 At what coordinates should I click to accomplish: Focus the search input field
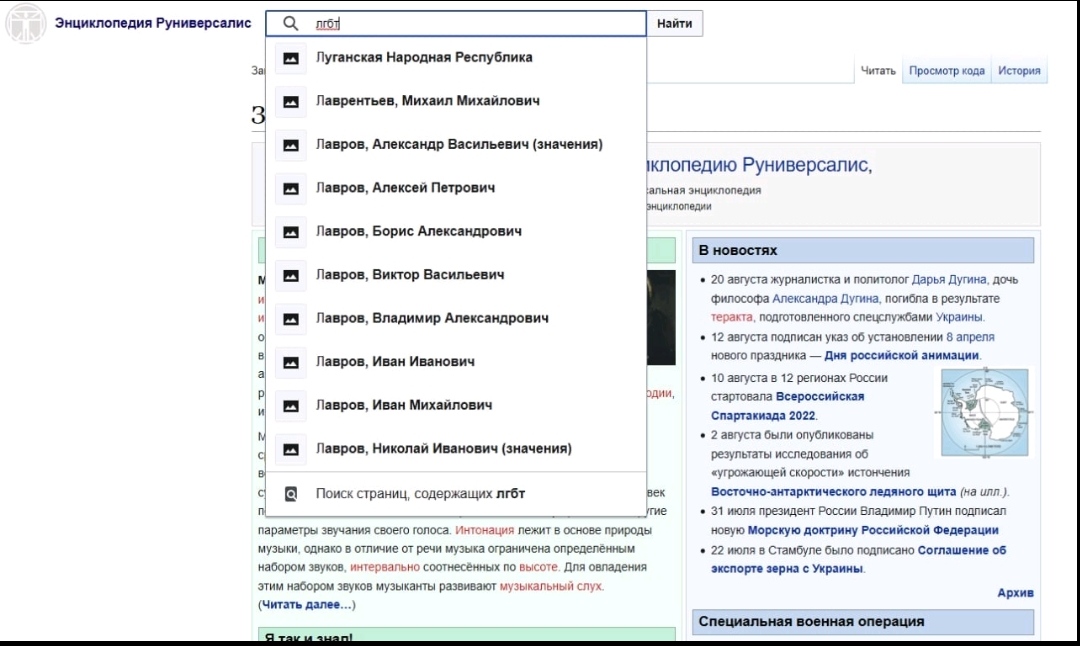point(456,23)
